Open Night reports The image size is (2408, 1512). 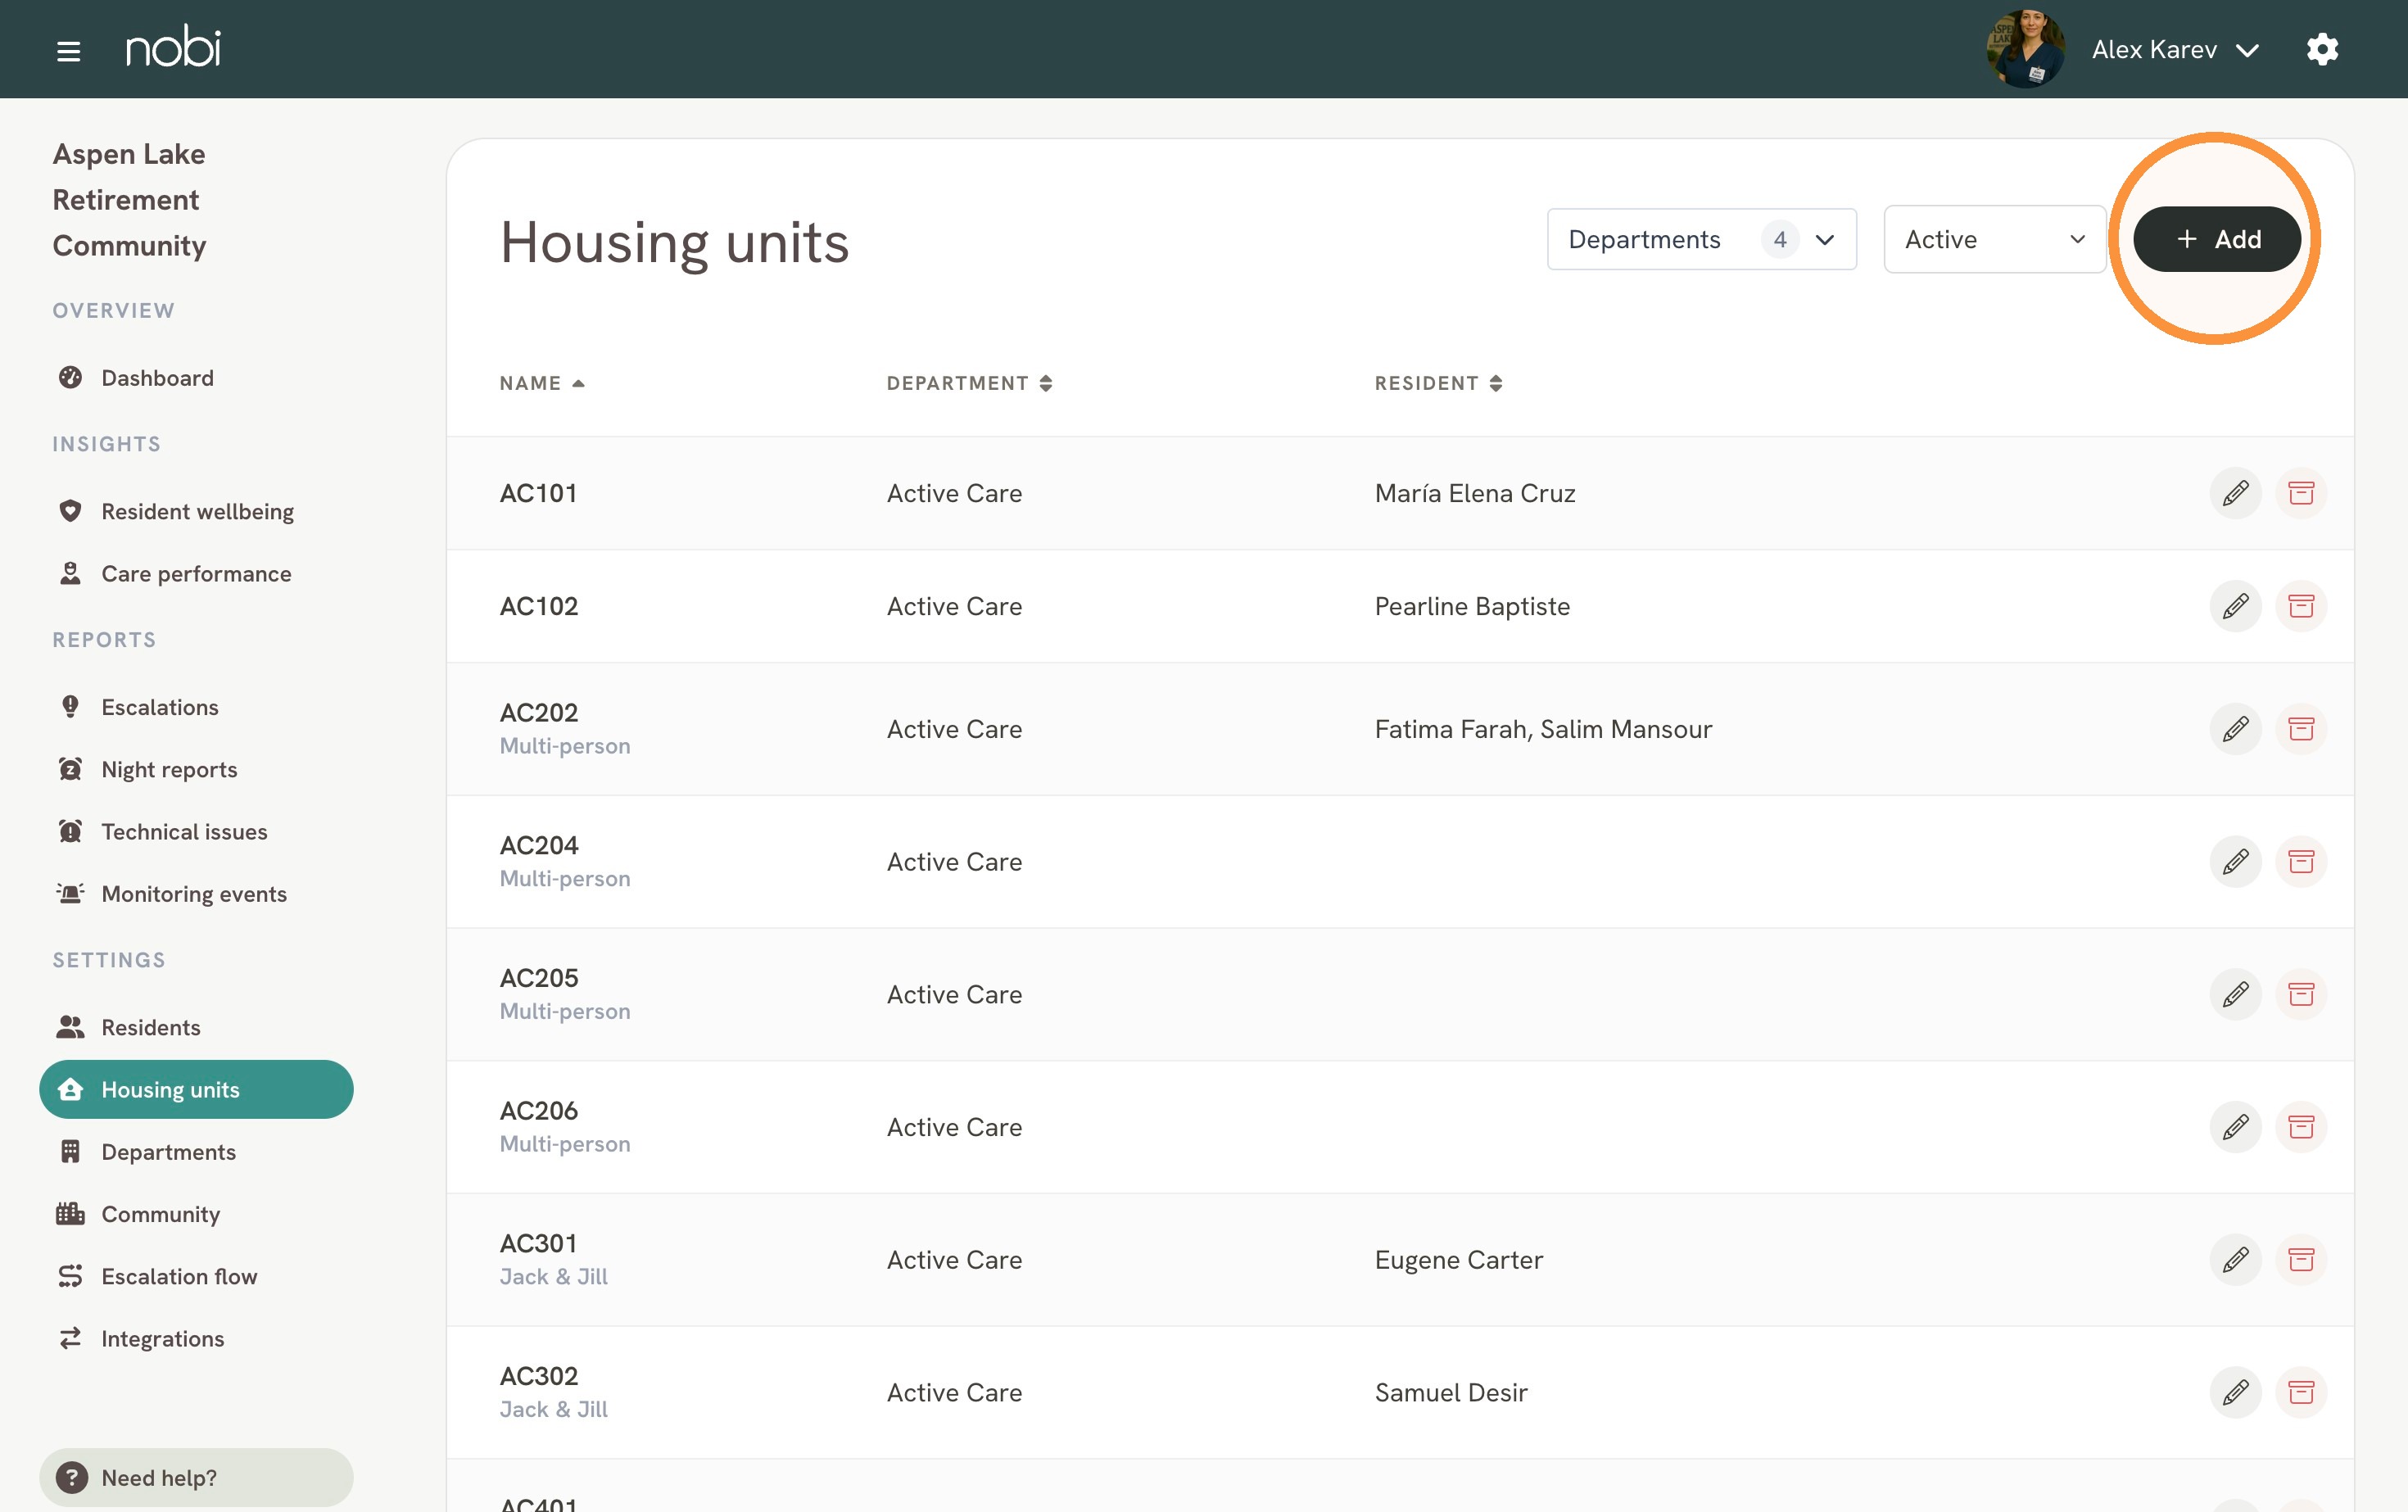click(196, 769)
